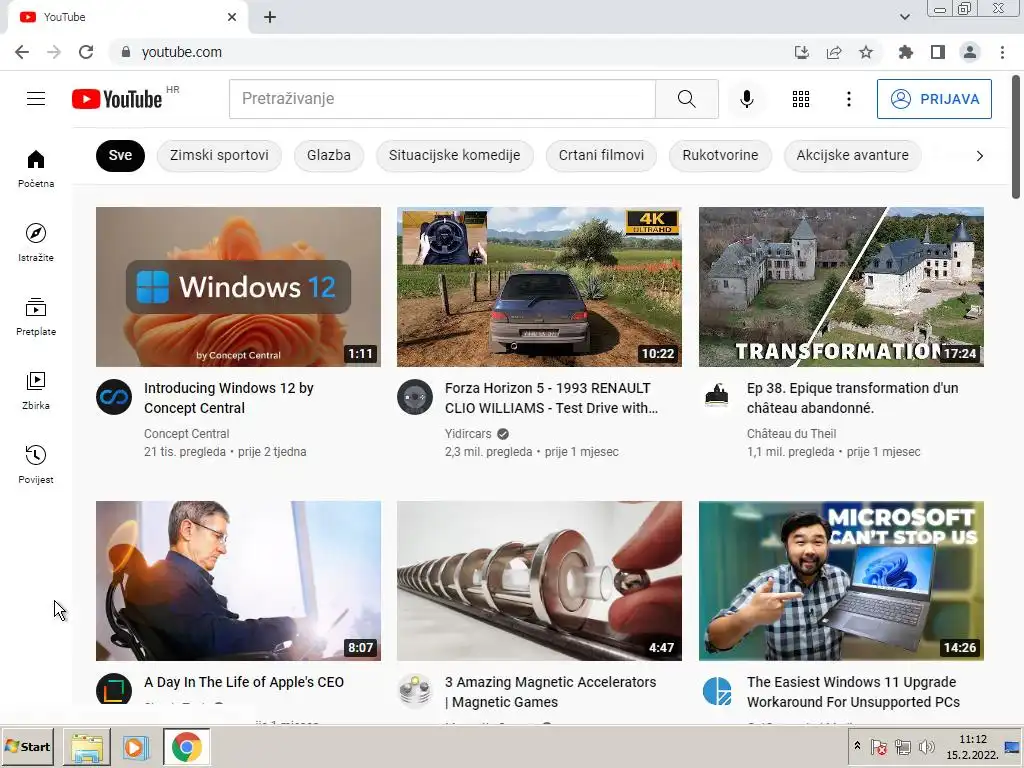Open channel avatar beside Windows 11 Upgrade video

[x=716, y=690]
